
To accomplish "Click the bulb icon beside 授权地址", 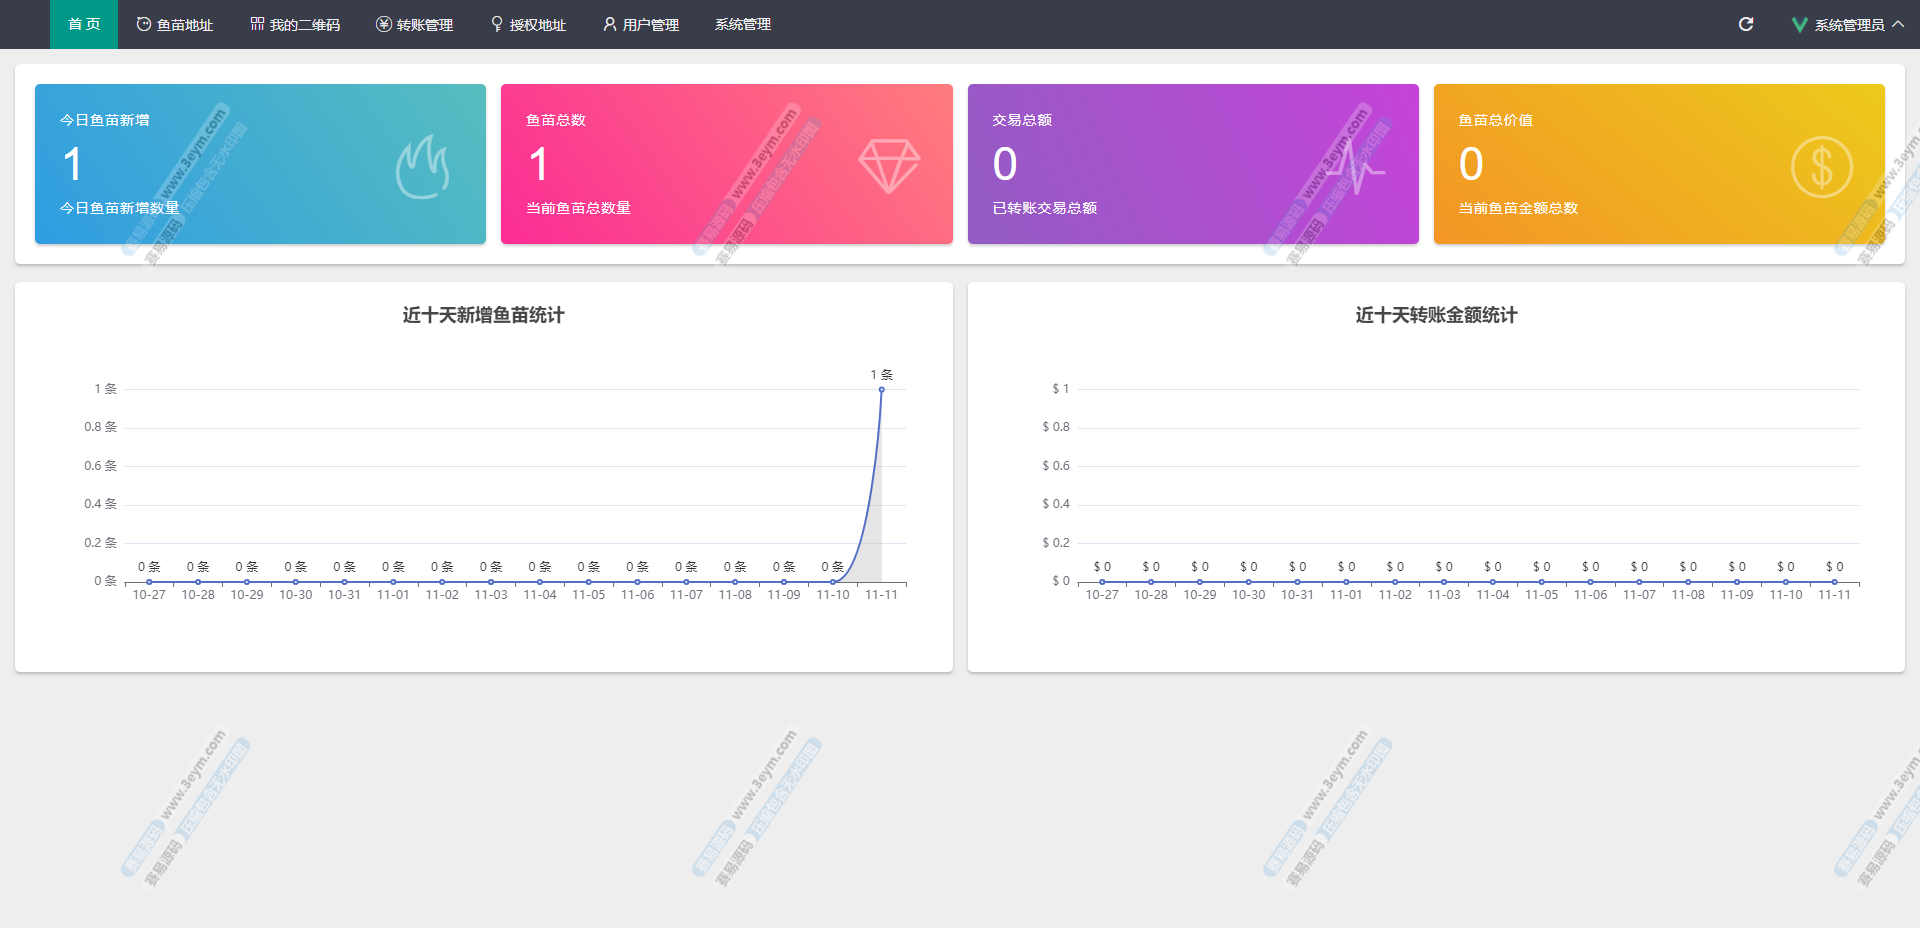I will [497, 24].
